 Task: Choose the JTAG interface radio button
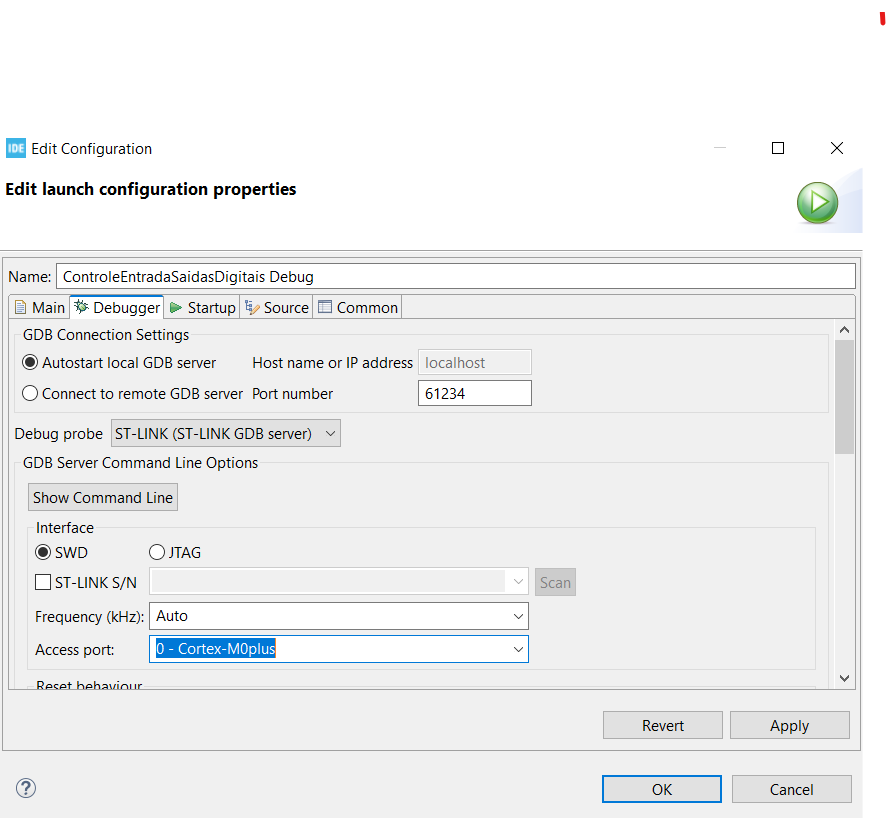[157, 552]
